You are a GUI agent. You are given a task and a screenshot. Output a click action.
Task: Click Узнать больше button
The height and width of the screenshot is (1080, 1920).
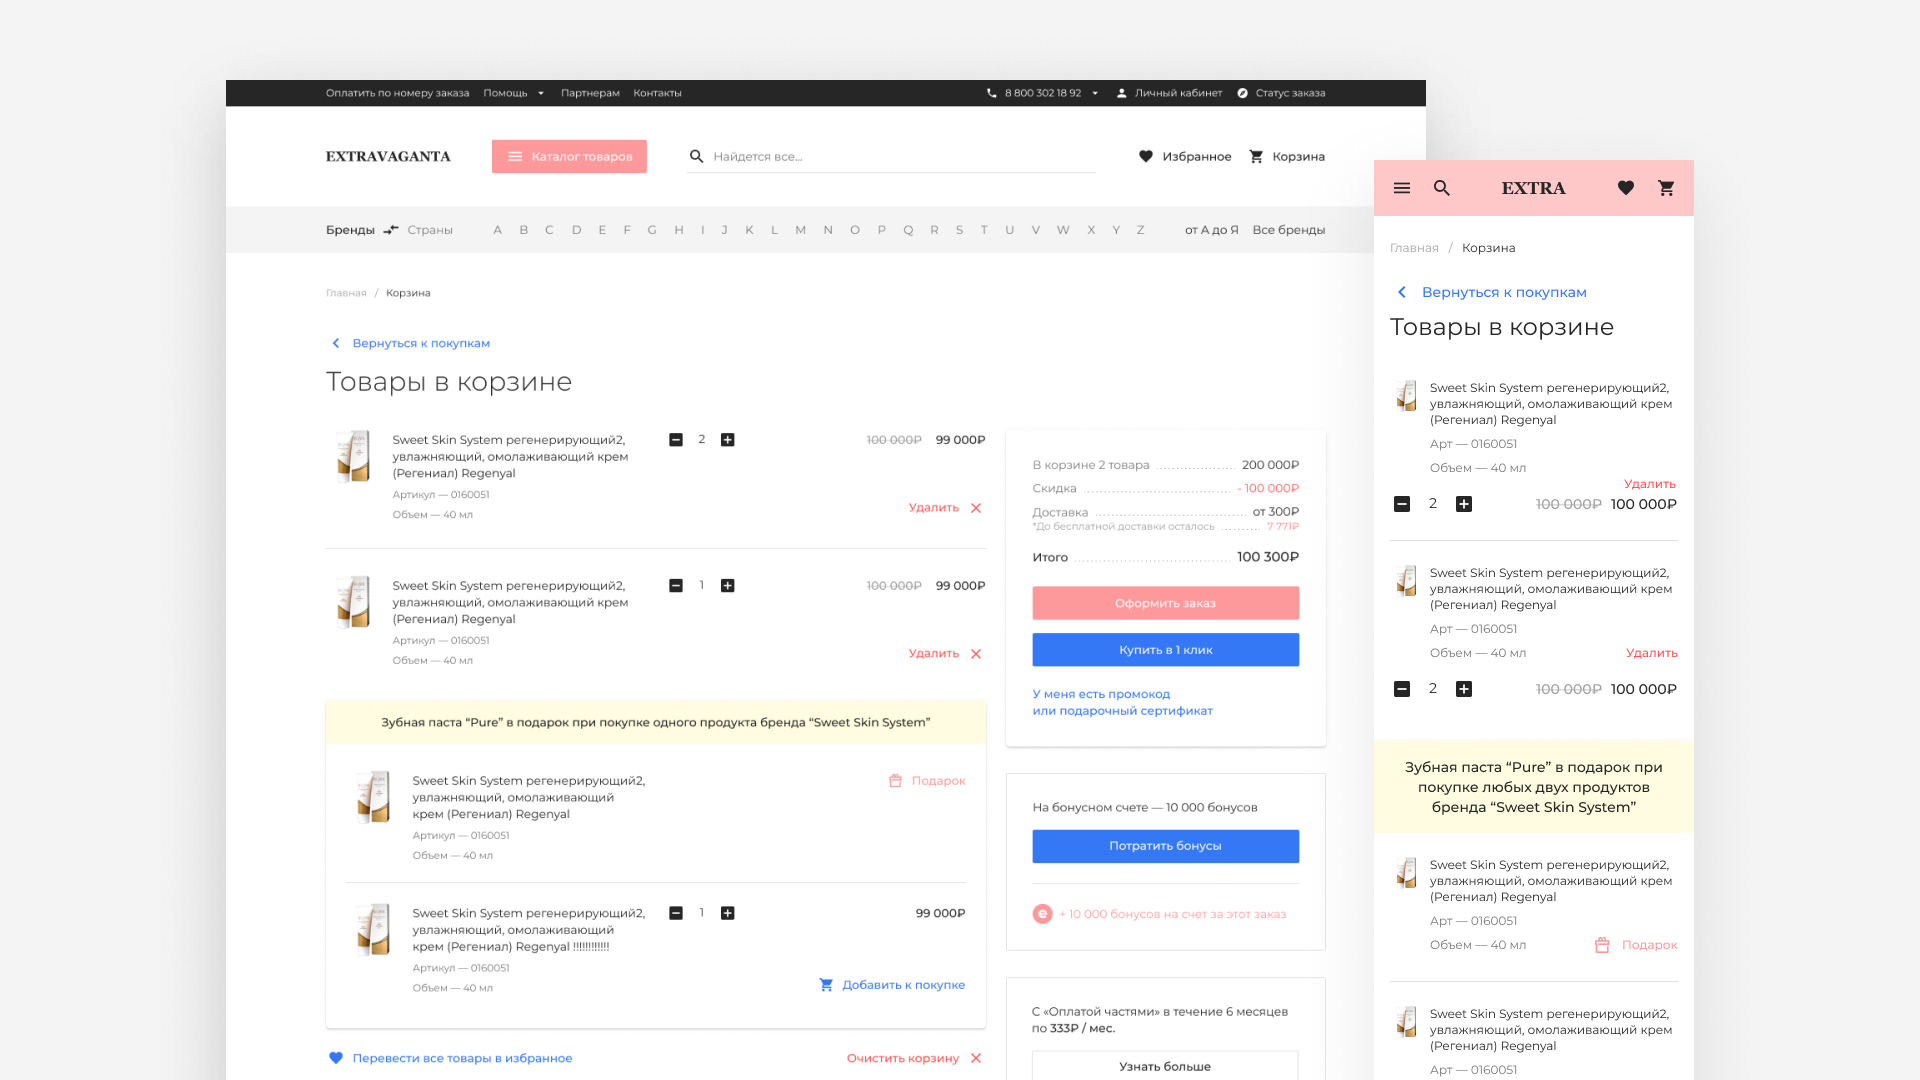(1166, 1066)
